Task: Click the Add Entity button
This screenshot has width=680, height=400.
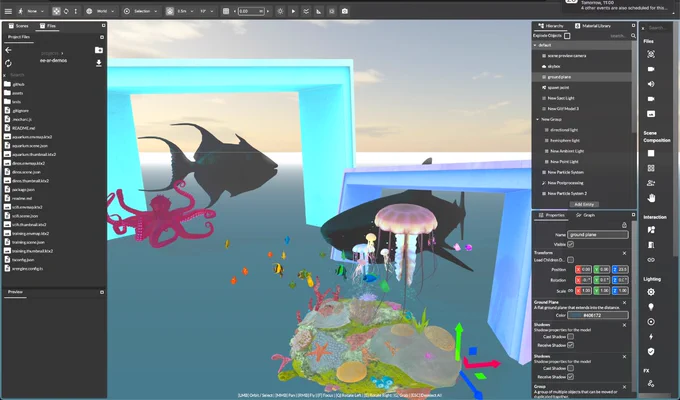Action: (x=584, y=204)
